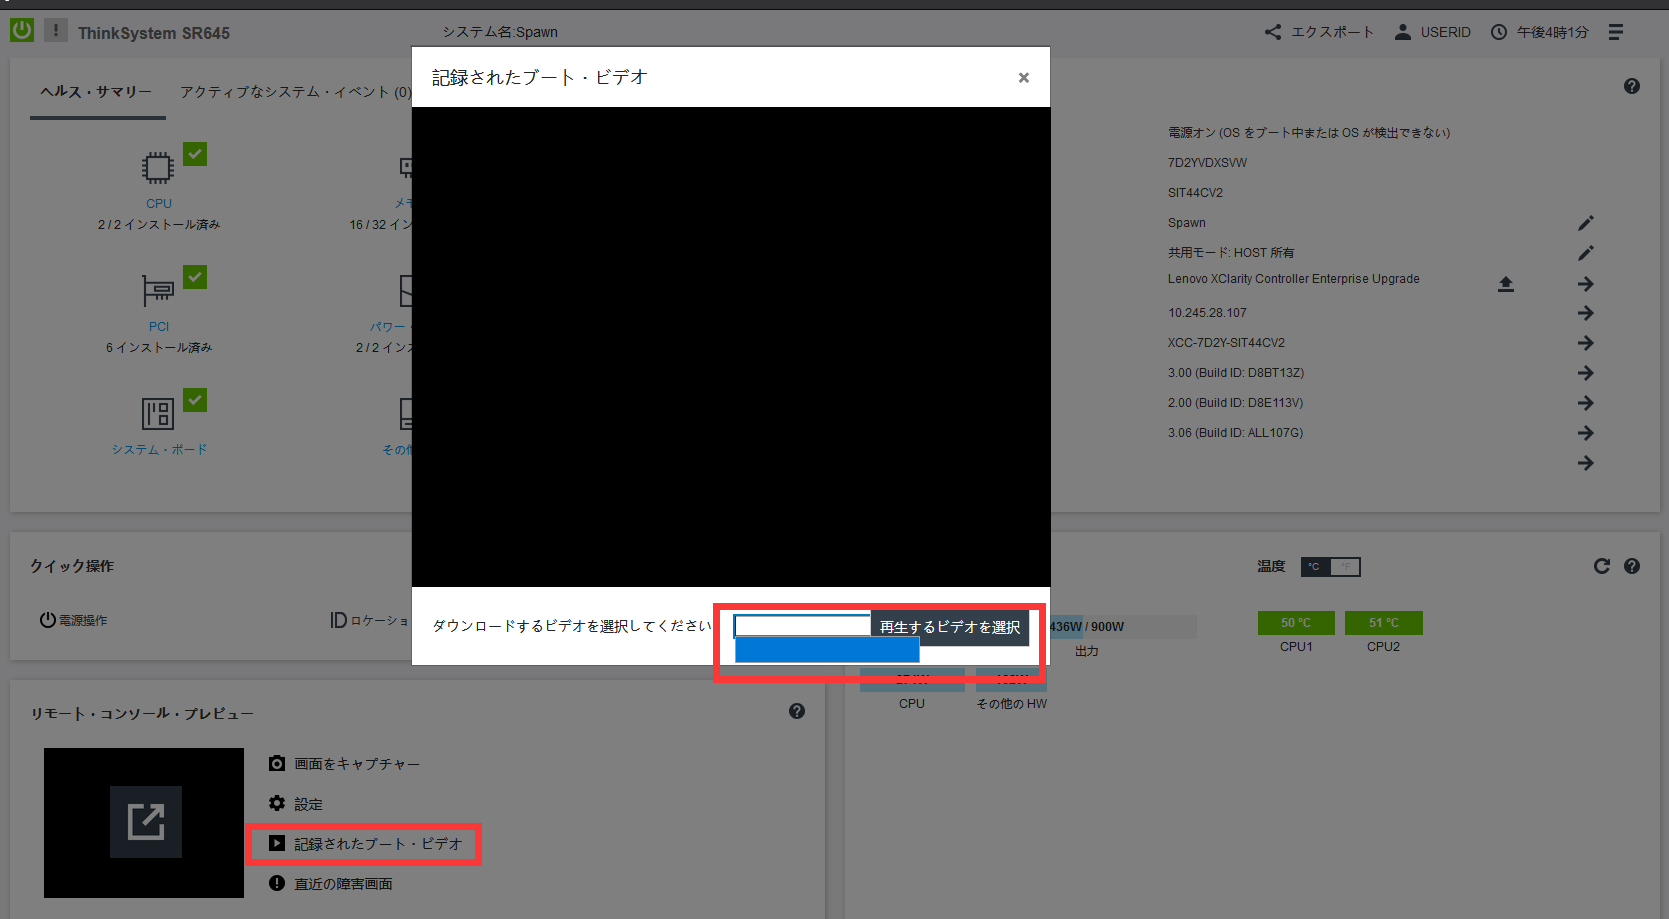Click the license upgrade upload icon

[1506, 284]
